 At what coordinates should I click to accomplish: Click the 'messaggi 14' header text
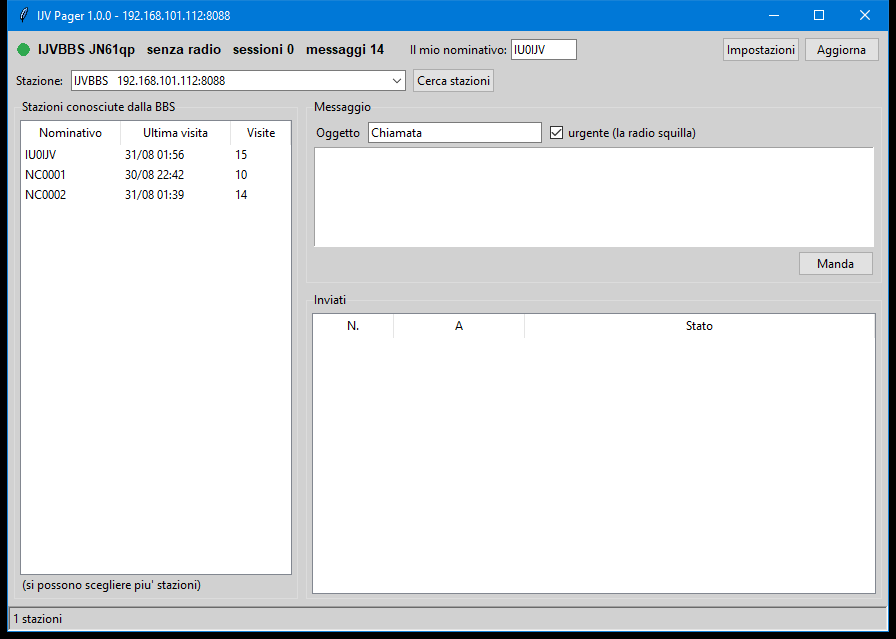[345, 50]
